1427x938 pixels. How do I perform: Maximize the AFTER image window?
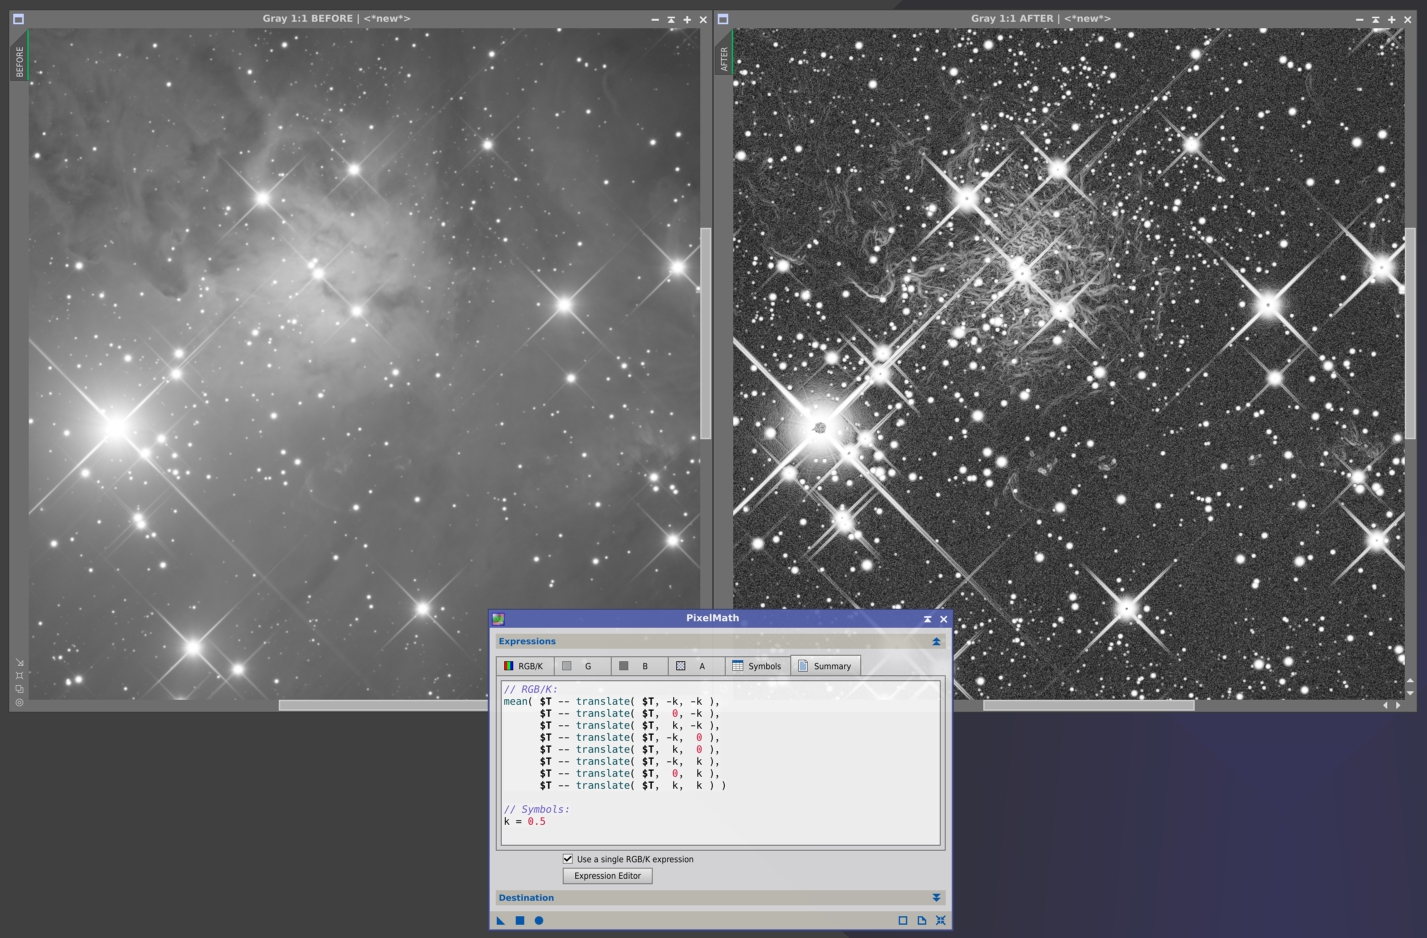[x=1391, y=19]
